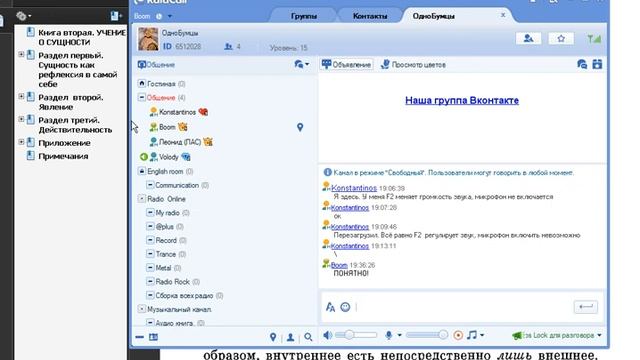Switch to the Просмотр цветов tab
This screenshot has height=360, width=640.
[x=413, y=64]
